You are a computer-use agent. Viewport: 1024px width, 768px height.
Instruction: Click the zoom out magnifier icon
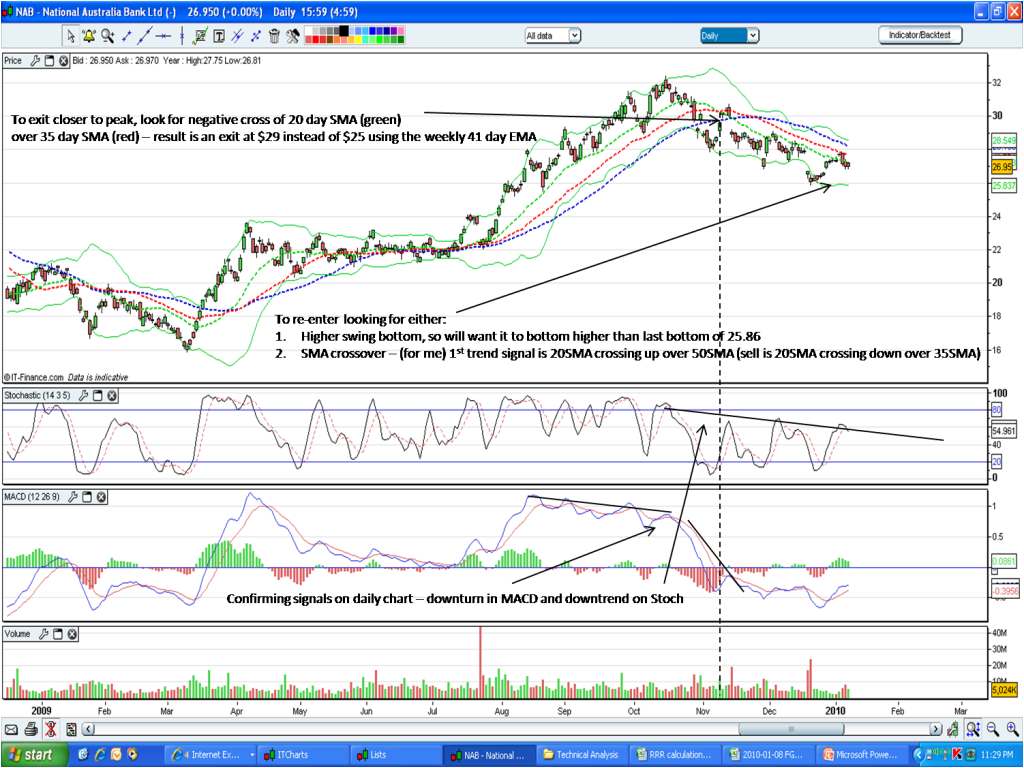coord(993,729)
